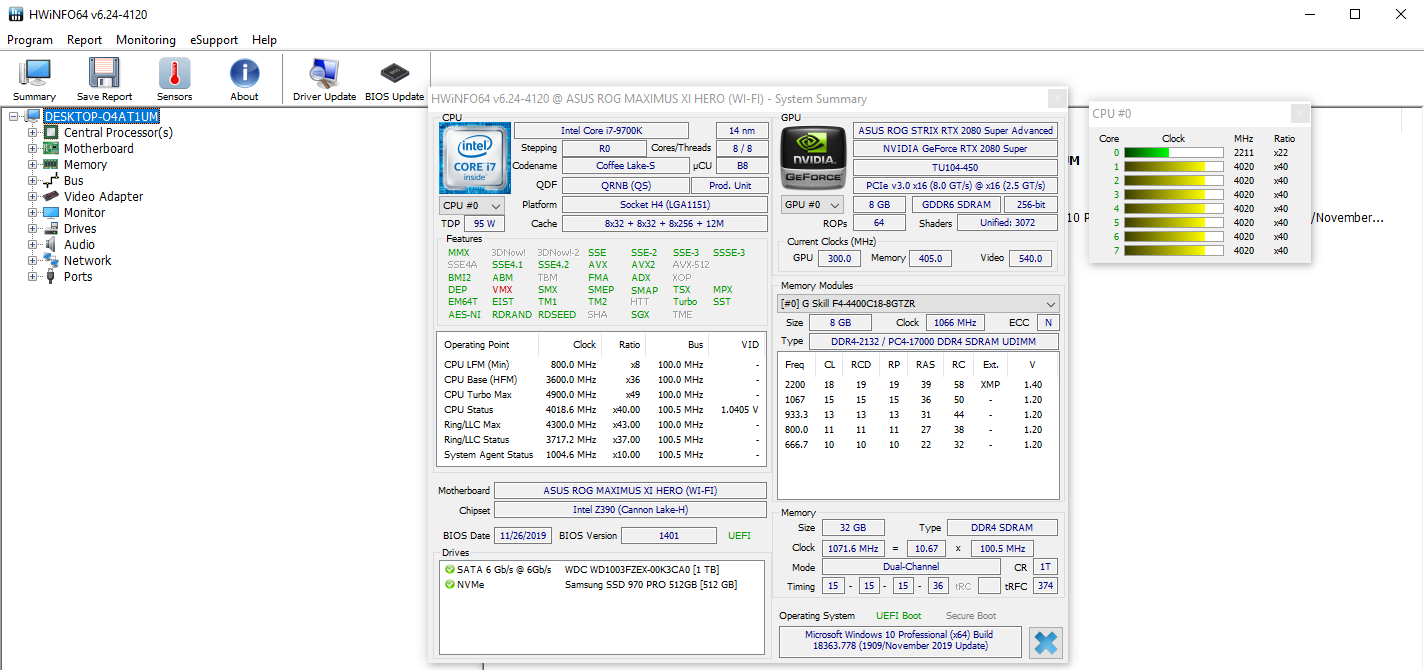This screenshot has width=1424, height=670.
Task: Select Network in the tree
Action: [88, 260]
